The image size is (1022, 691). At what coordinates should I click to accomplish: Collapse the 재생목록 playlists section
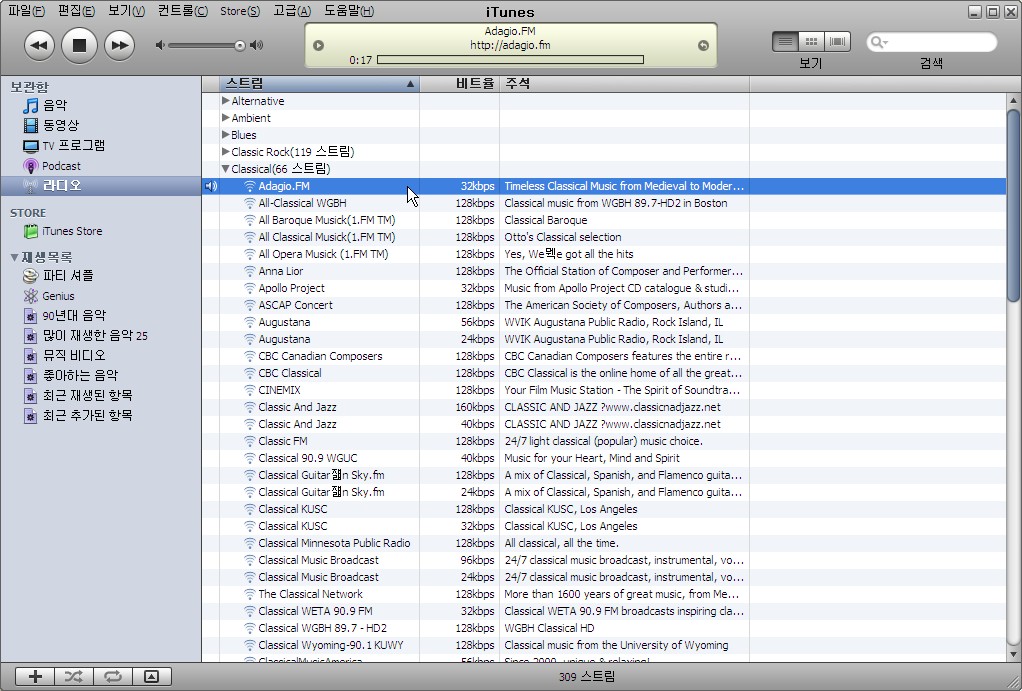click(x=14, y=257)
